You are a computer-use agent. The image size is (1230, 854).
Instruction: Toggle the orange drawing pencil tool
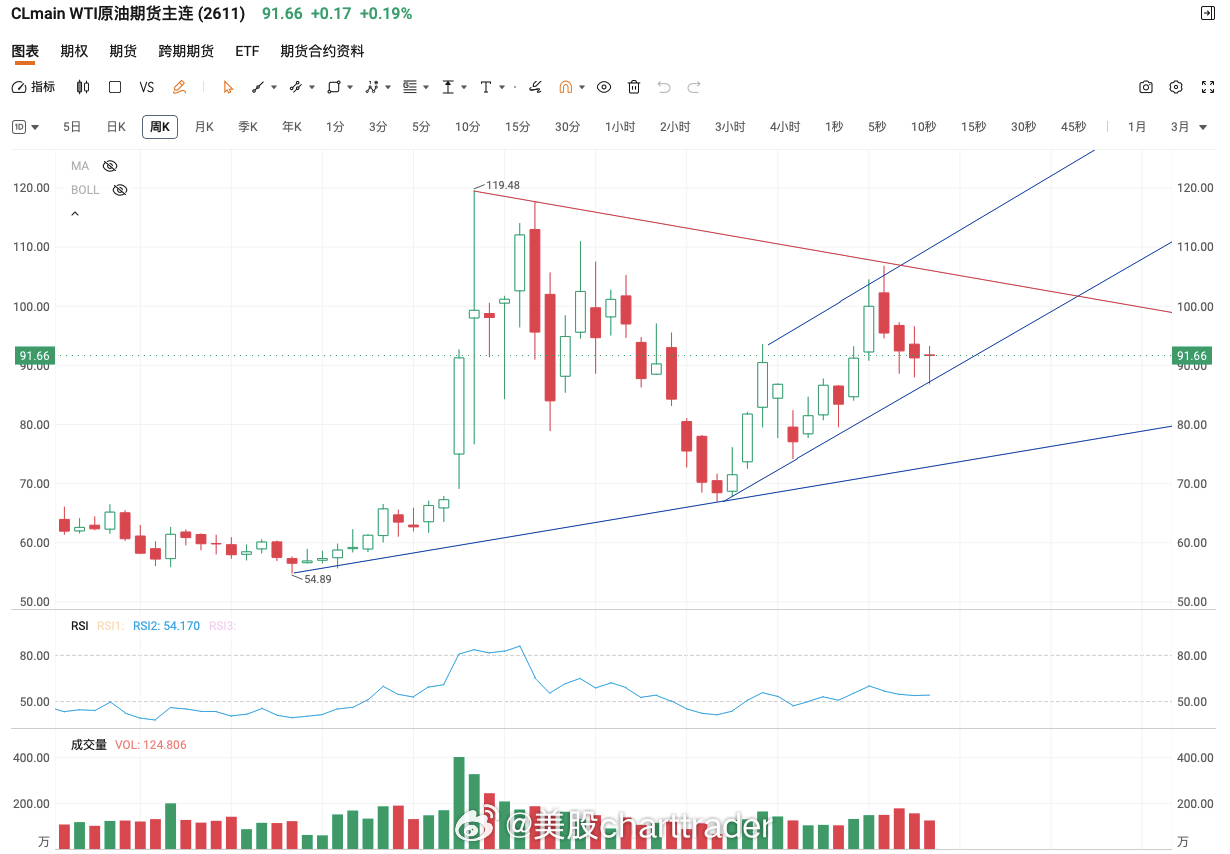(x=179, y=87)
